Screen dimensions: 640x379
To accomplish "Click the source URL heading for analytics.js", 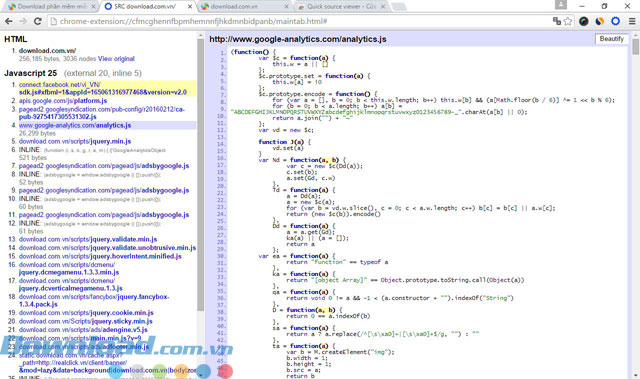I will [x=298, y=39].
